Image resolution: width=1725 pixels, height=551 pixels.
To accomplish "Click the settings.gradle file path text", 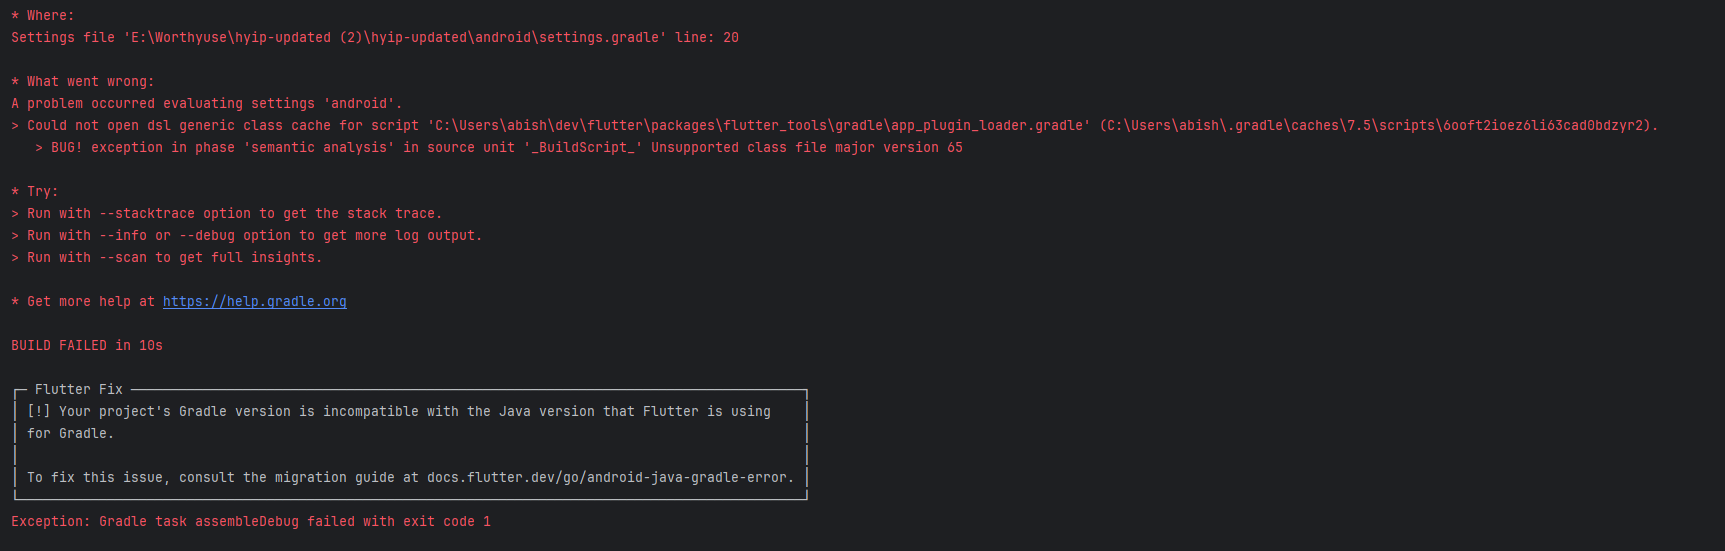I will click(x=395, y=37).
